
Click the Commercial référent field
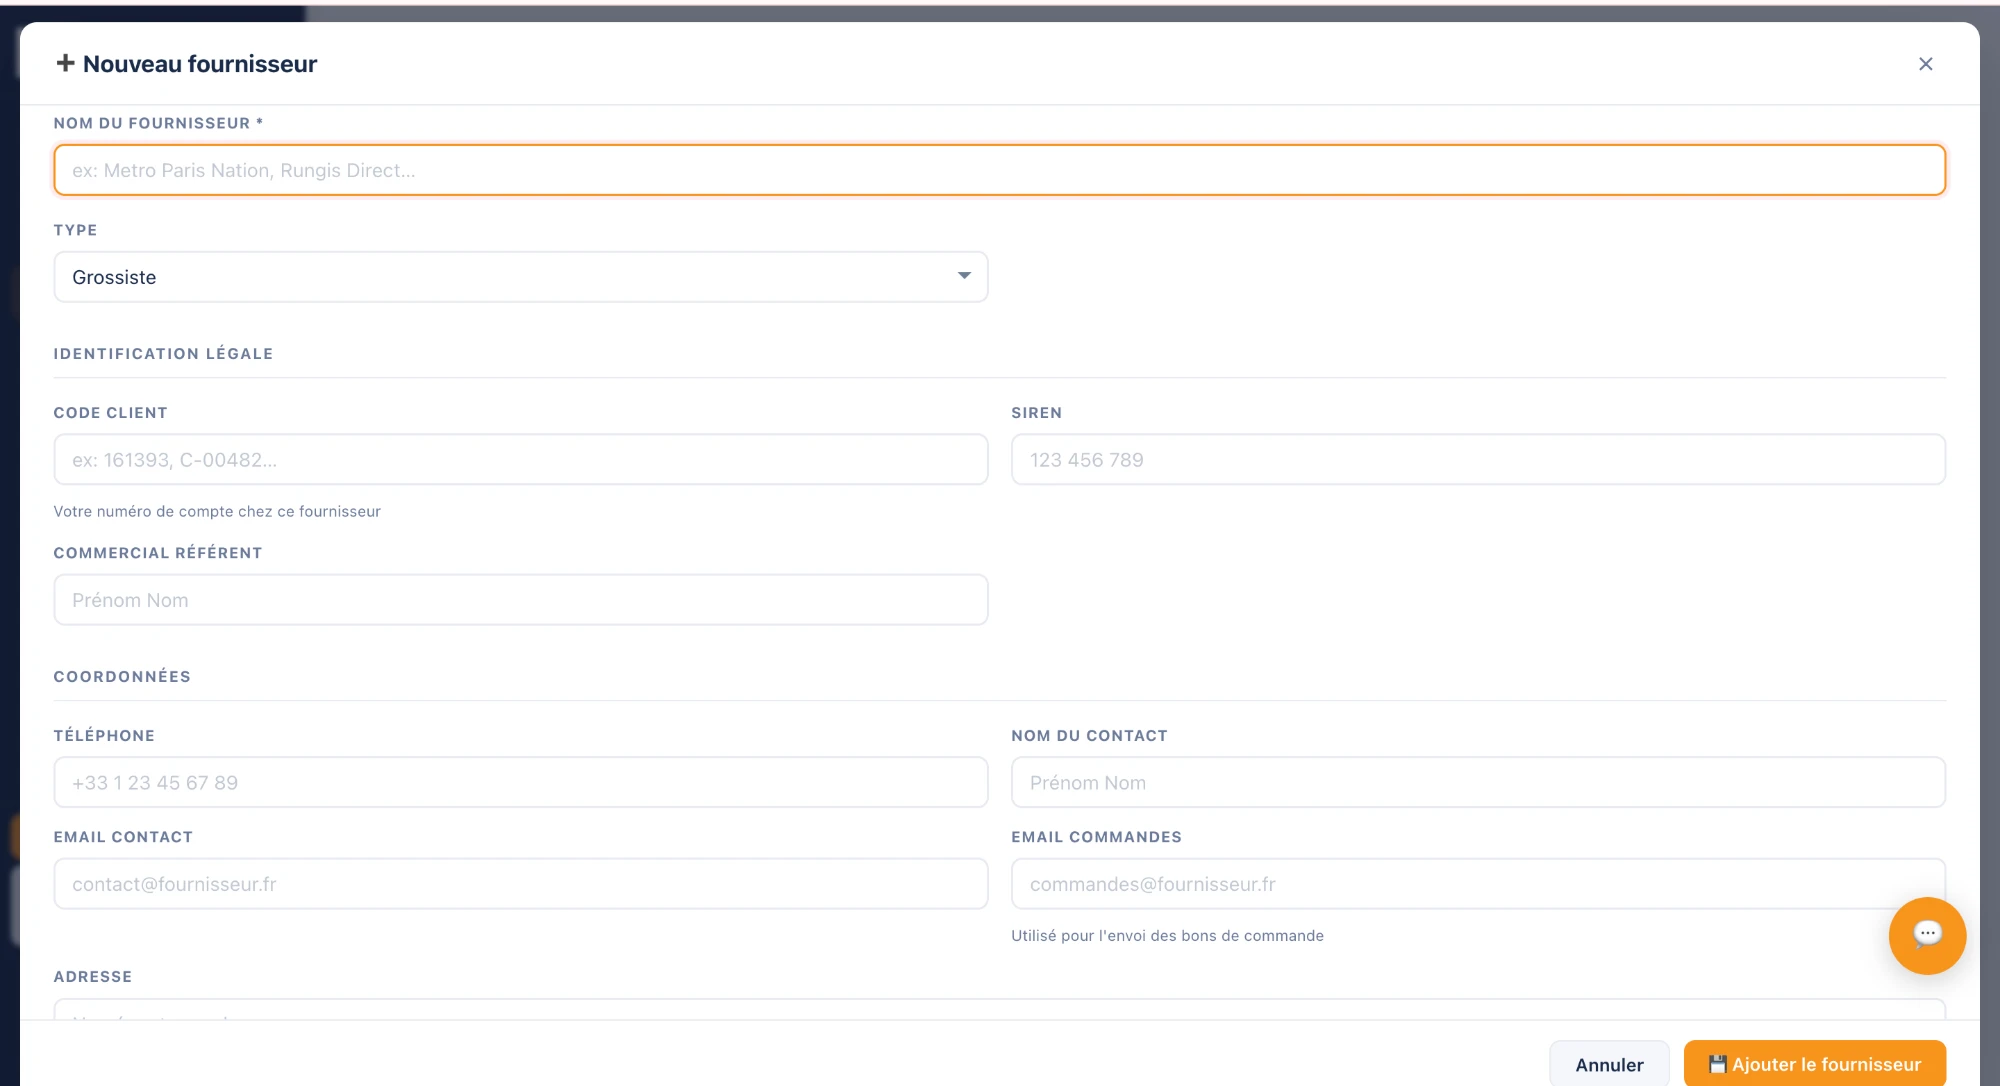[521, 600]
